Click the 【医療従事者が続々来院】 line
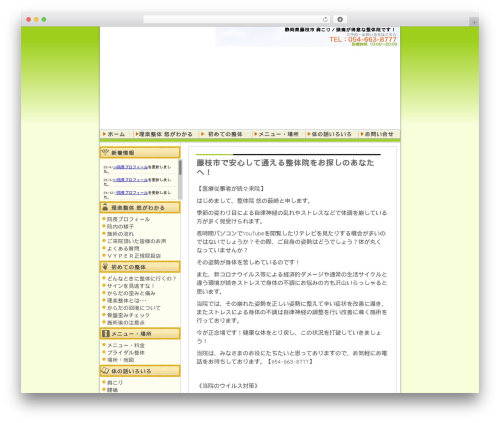The image size is (500, 423). click(x=231, y=189)
